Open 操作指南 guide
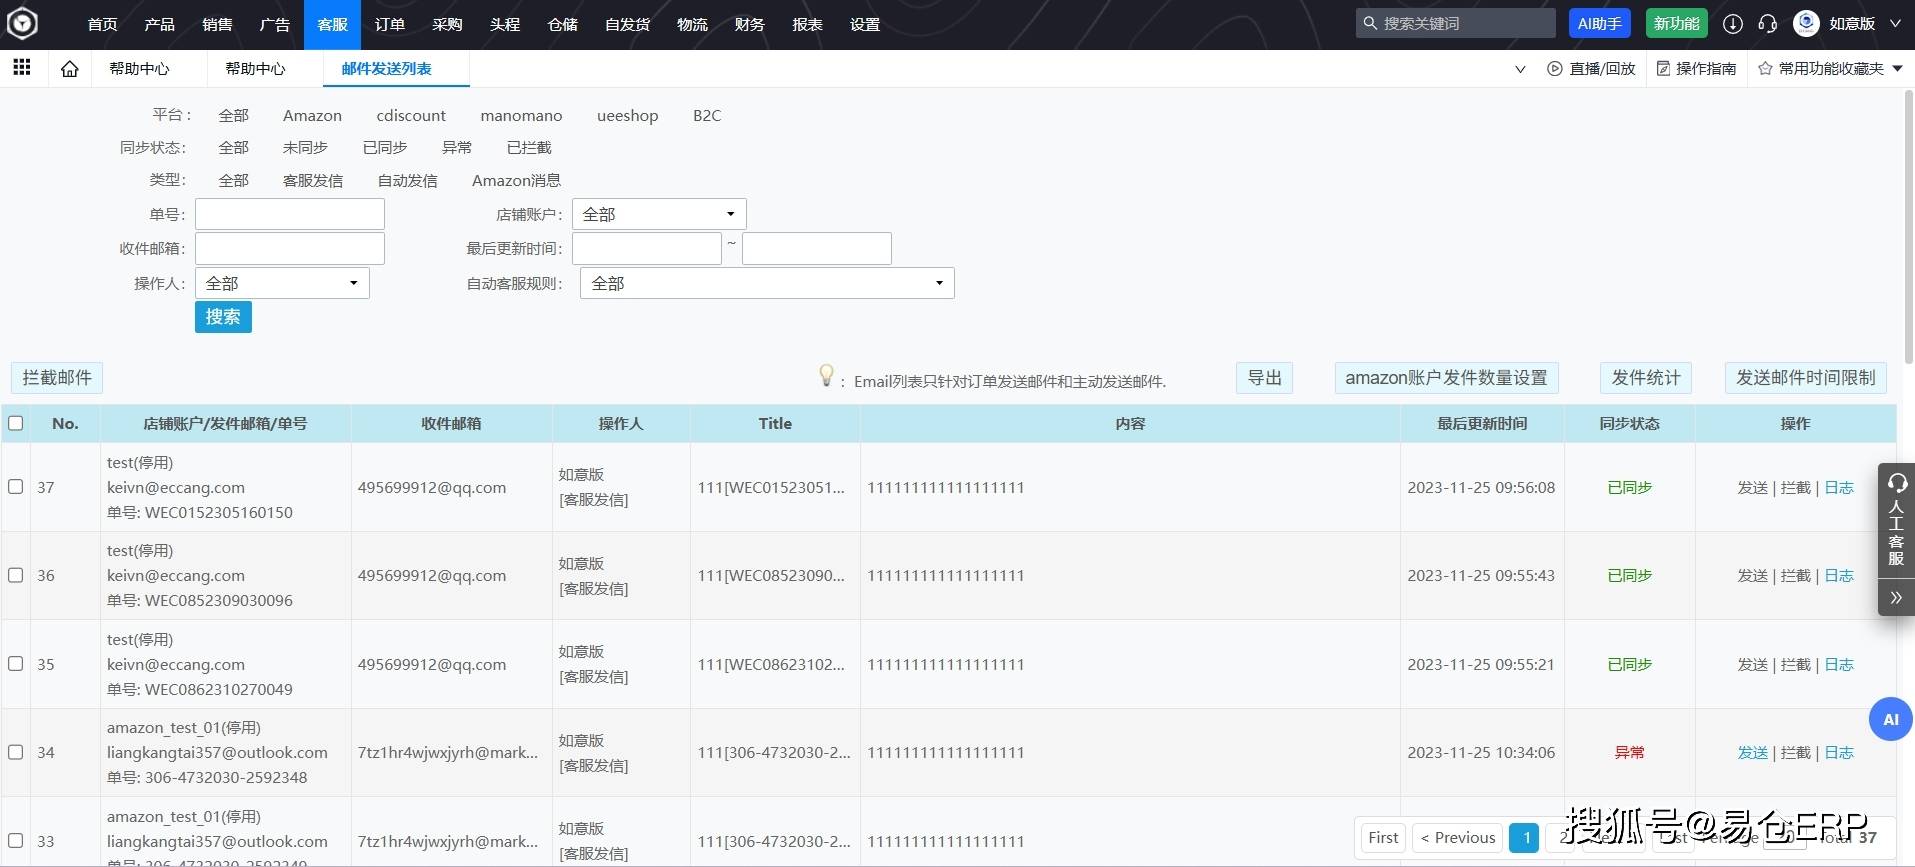Image resolution: width=1915 pixels, height=867 pixels. pyautogui.click(x=1696, y=69)
